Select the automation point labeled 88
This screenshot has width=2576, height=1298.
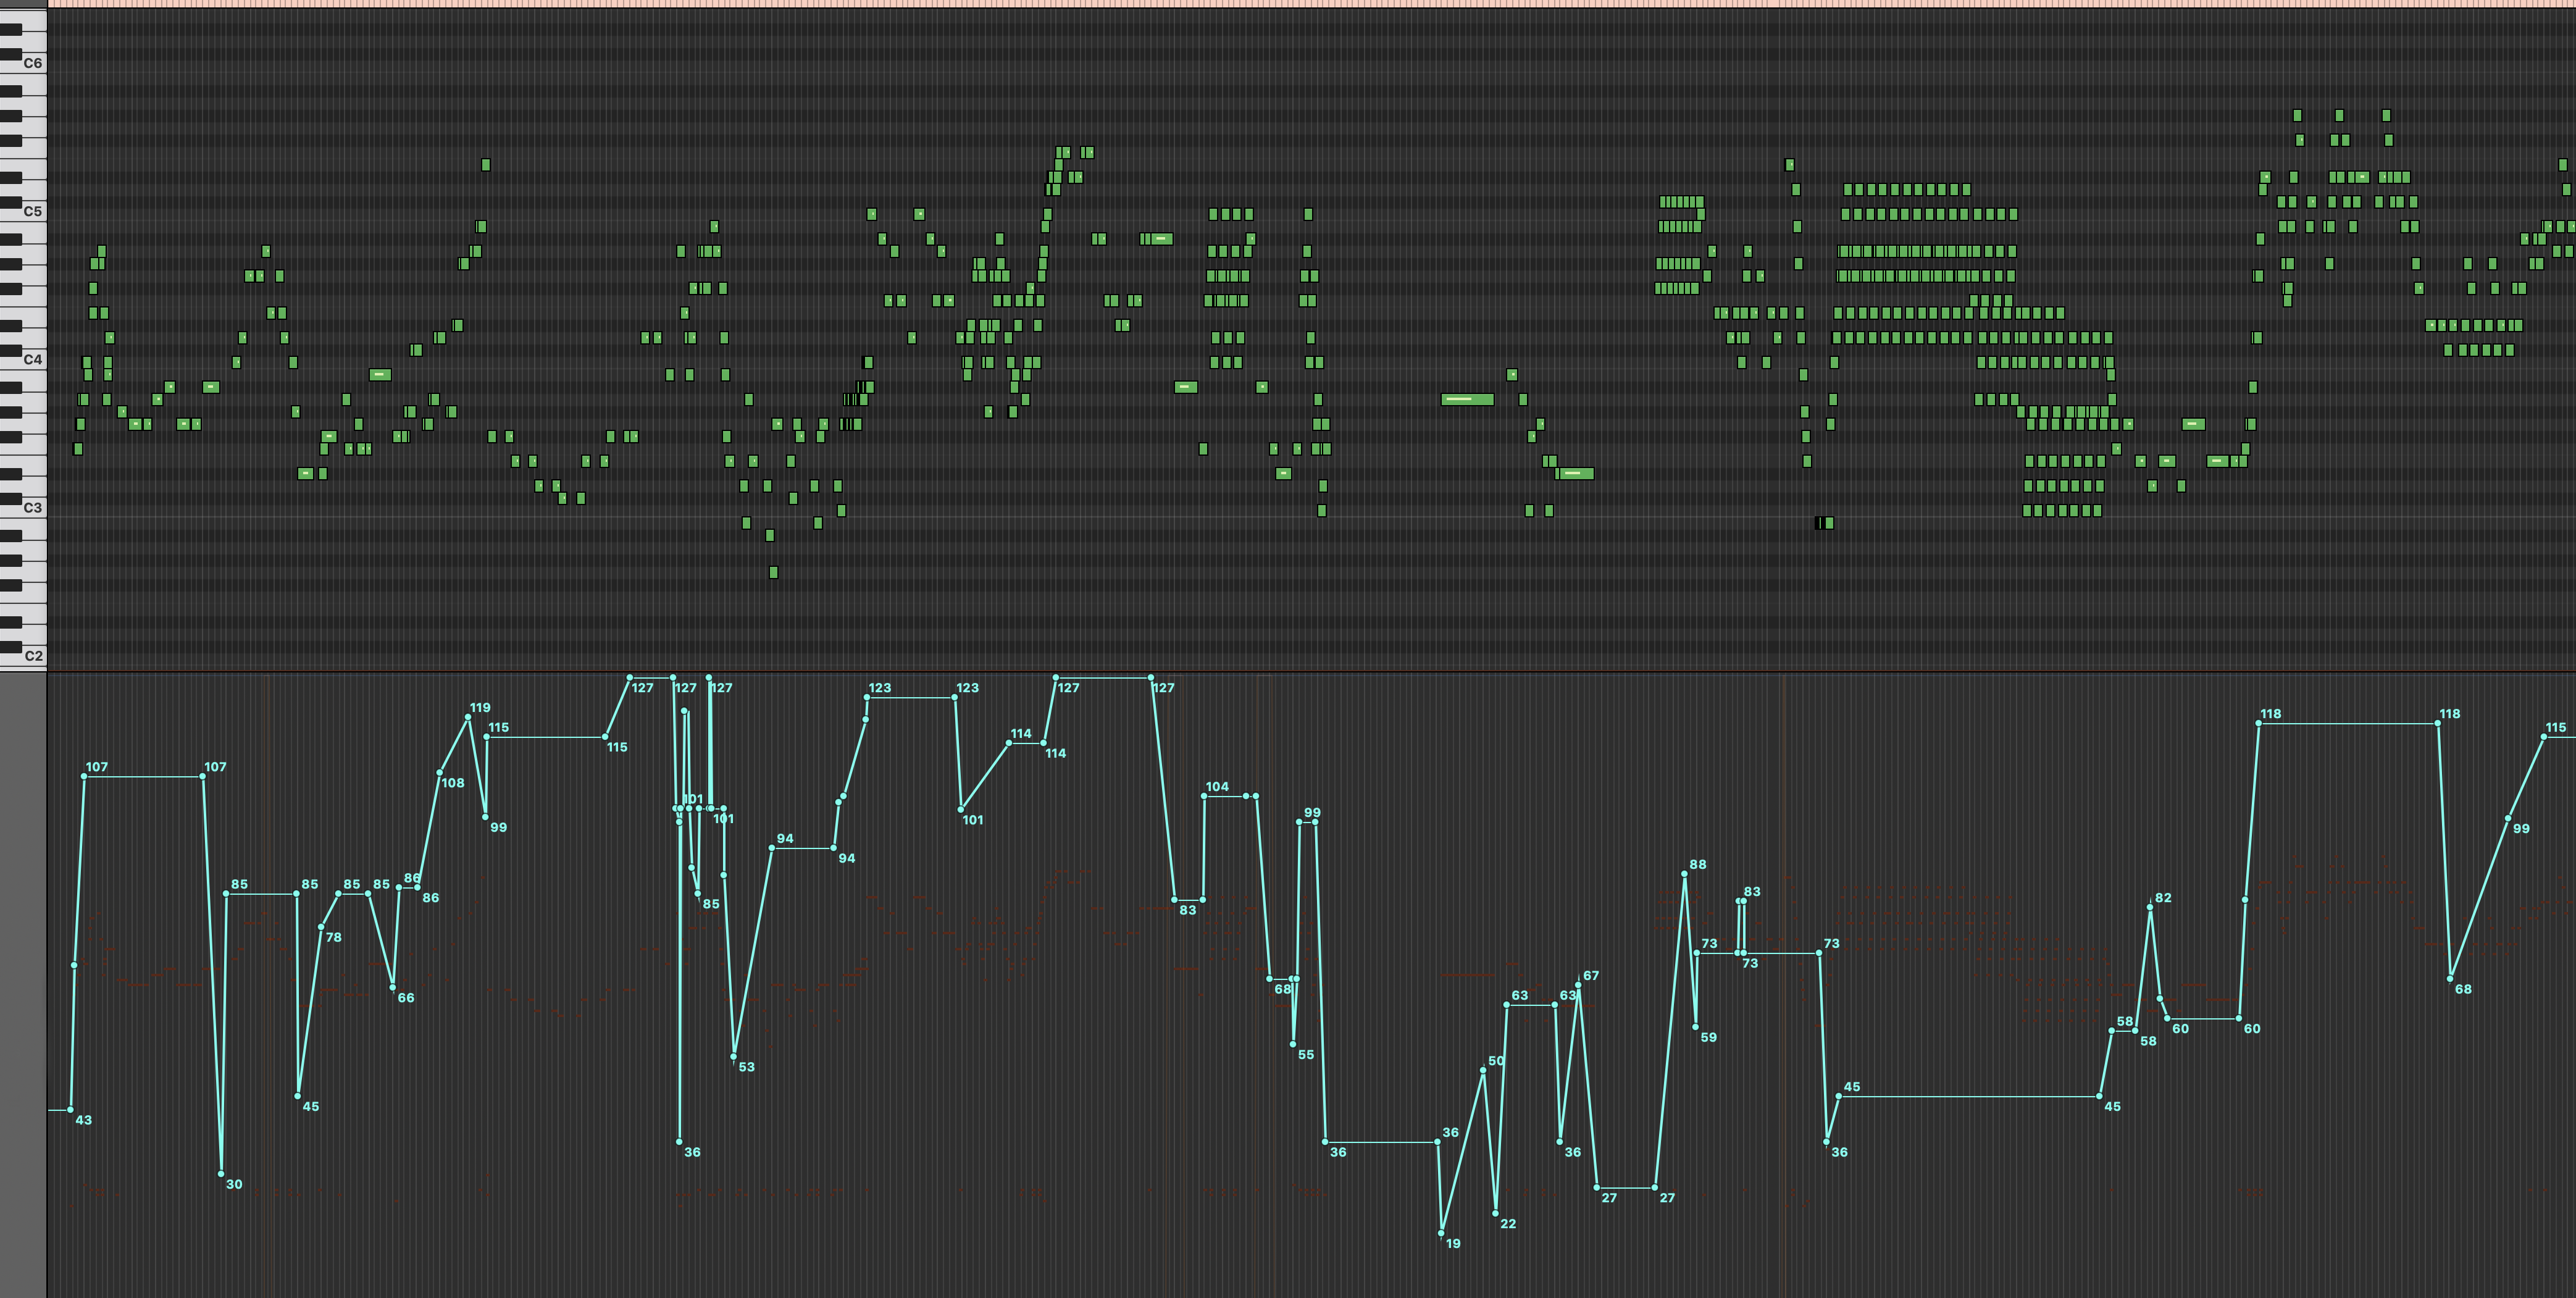[1685, 874]
